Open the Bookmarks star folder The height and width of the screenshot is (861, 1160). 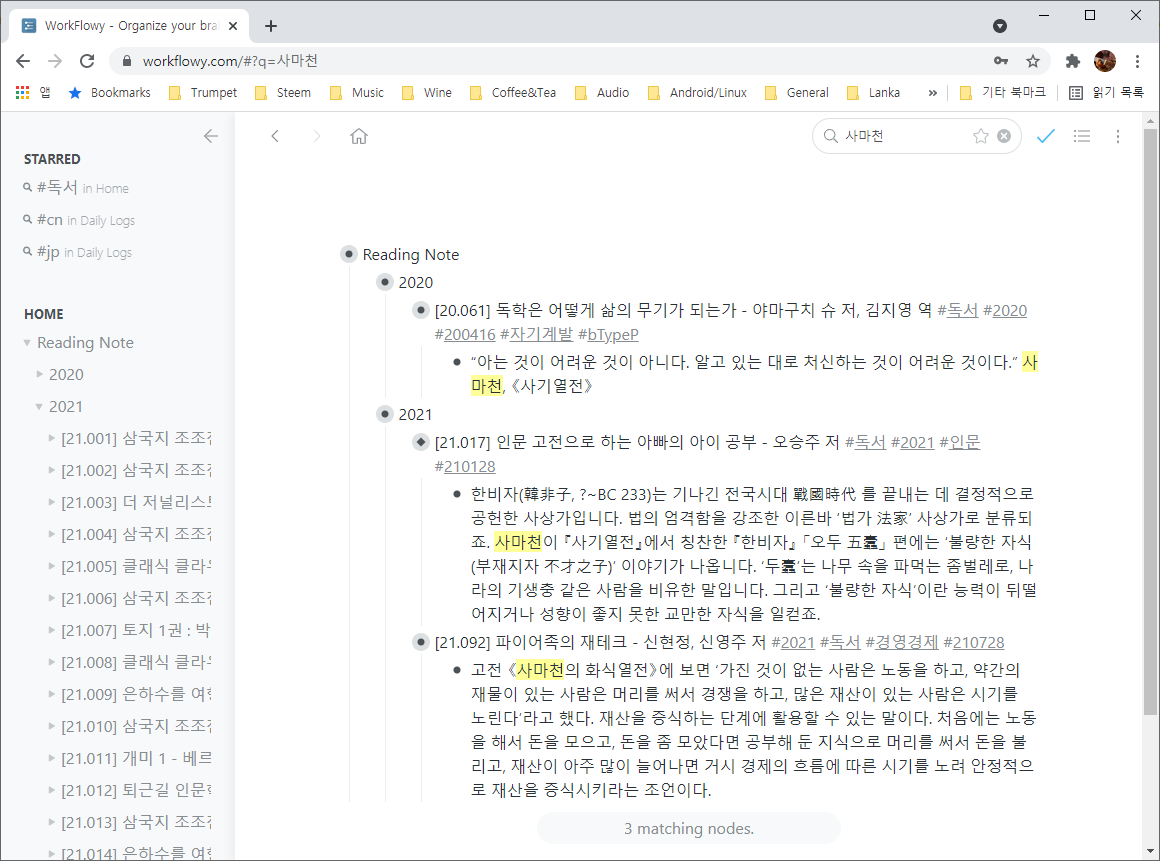pyautogui.click(x=109, y=92)
